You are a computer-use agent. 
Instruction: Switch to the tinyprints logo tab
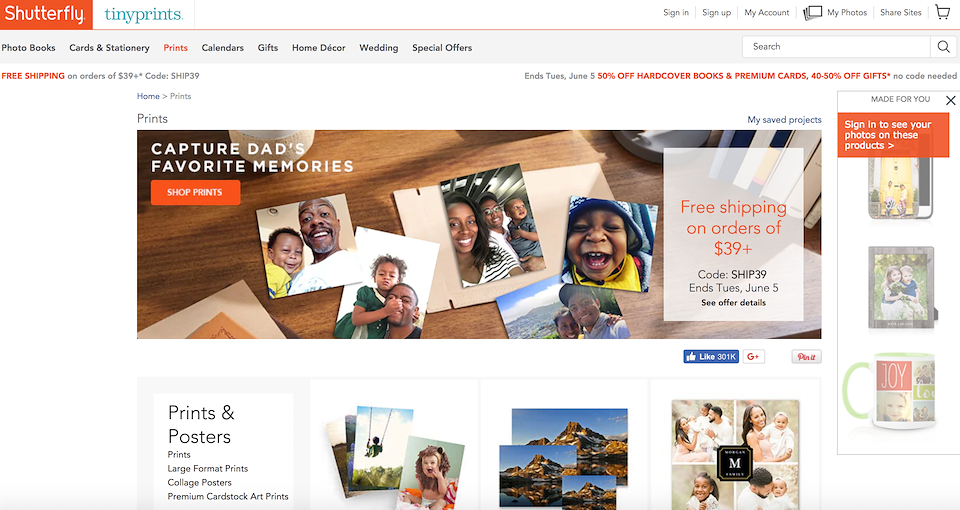pyautogui.click(x=143, y=14)
